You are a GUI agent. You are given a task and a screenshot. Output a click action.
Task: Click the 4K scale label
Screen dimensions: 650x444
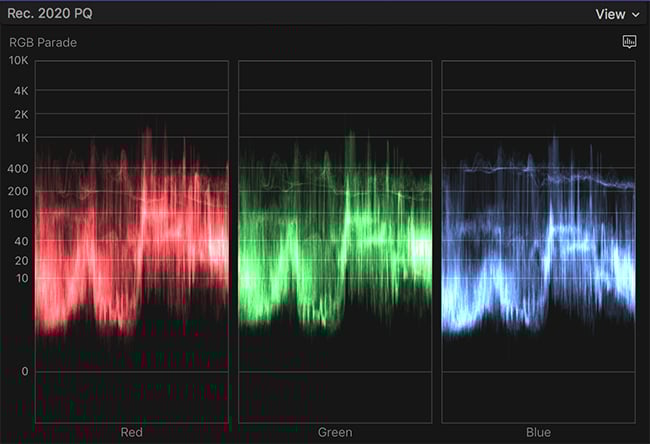[x=21, y=91]
